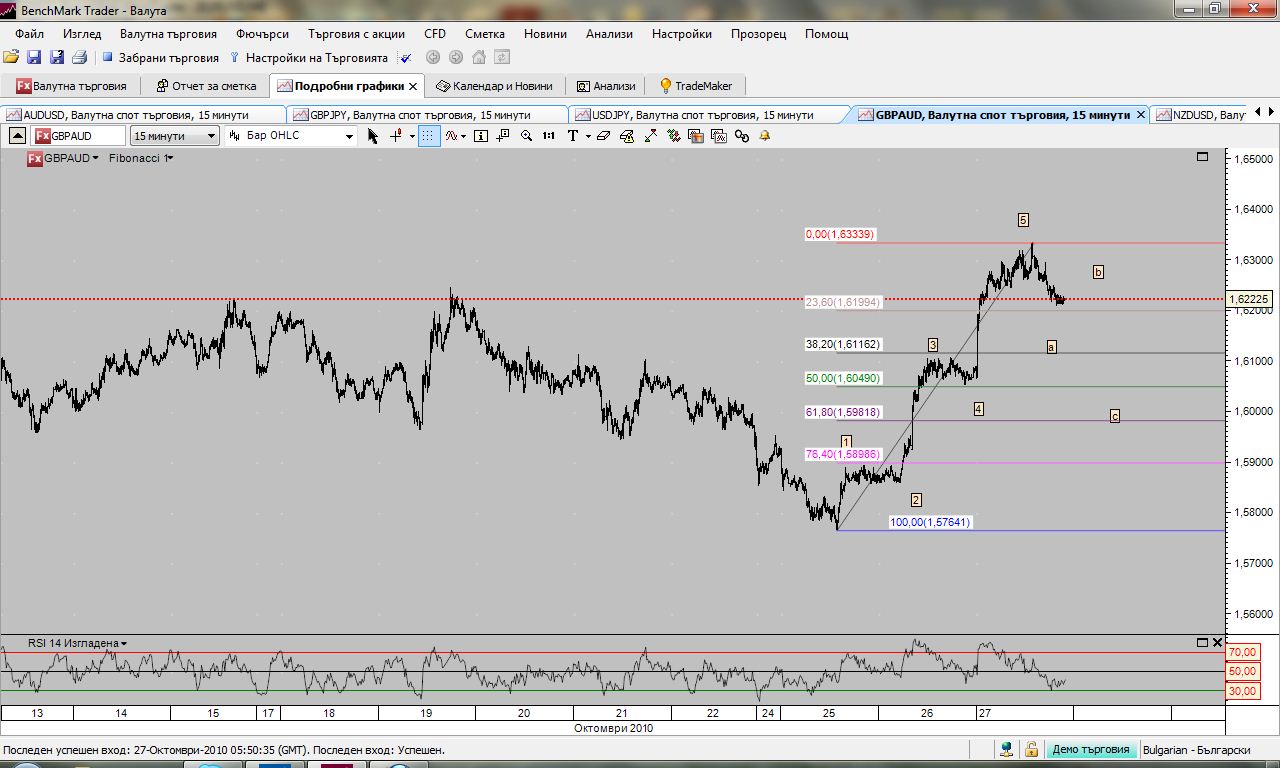The width and height of the screenshot is (1280, 768).
Task: Open the Анализи menu
Action: coord(609,34)
